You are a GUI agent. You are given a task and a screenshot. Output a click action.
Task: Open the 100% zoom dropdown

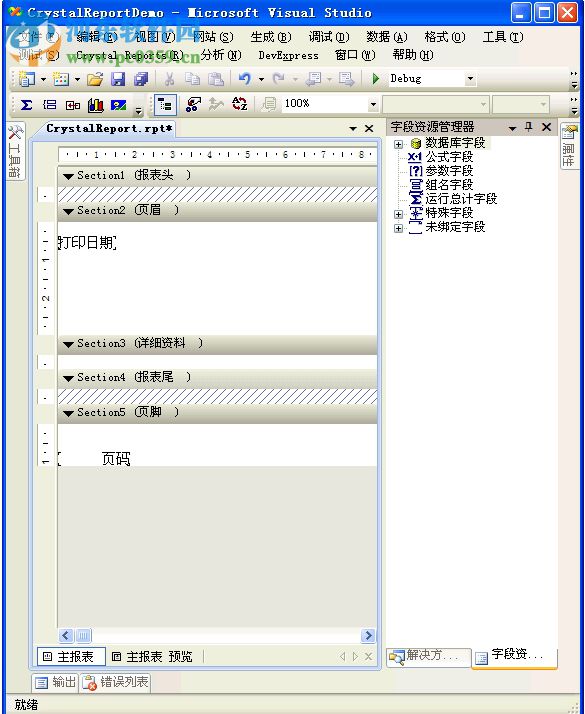click(373, 105)
